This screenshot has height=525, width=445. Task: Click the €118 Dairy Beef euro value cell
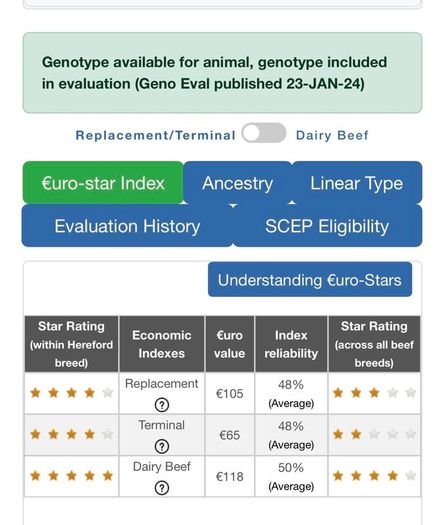(x=230, y=476)
